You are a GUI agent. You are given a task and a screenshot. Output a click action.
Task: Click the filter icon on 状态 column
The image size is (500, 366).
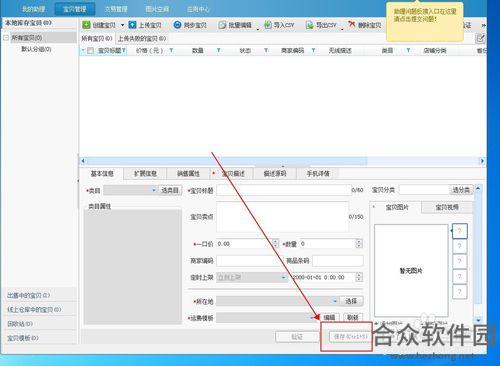pos(266,50)
